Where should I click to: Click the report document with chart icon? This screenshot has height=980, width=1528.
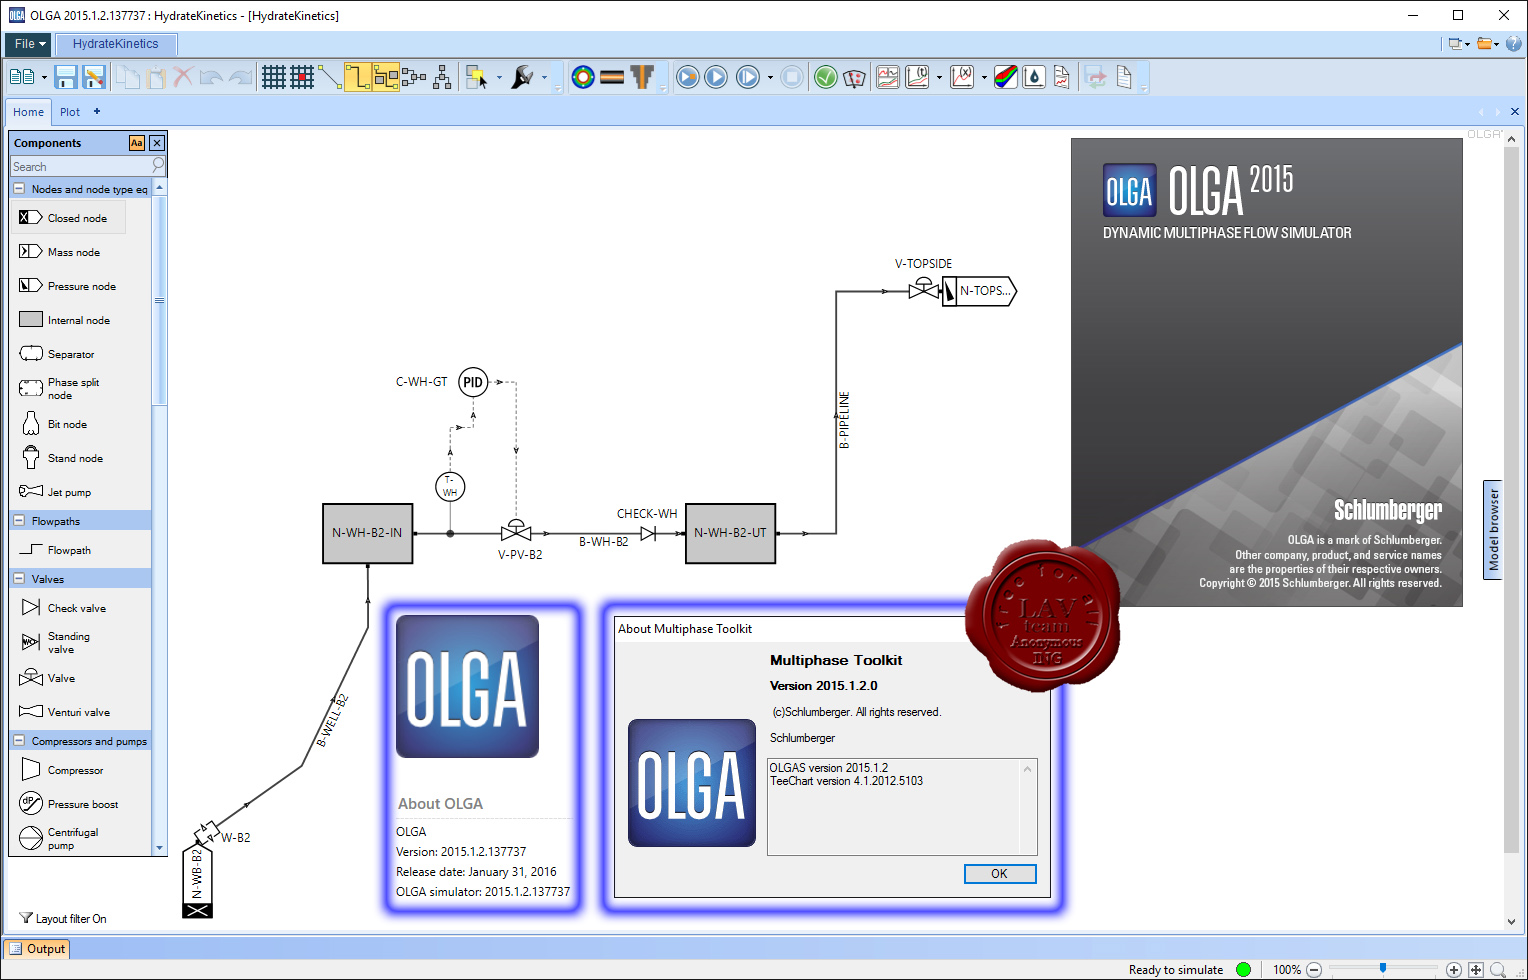point(1062,77)
